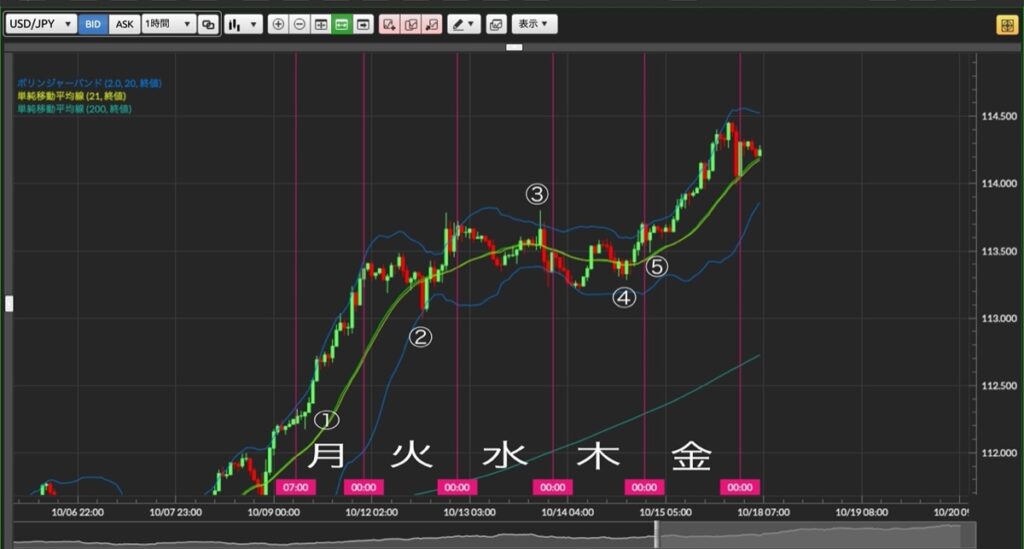Click the zoom in plus icon
The image size is (1024, 549).
(x=278, y=24)
